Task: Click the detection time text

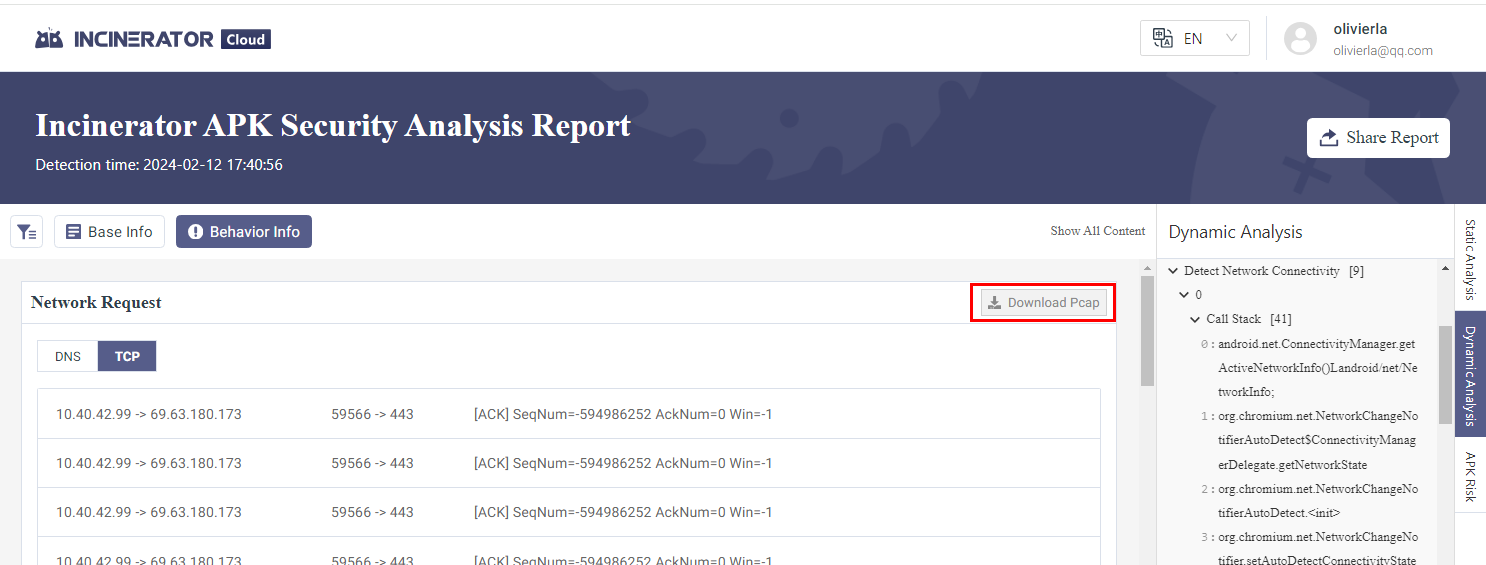Action: point(159,165)
